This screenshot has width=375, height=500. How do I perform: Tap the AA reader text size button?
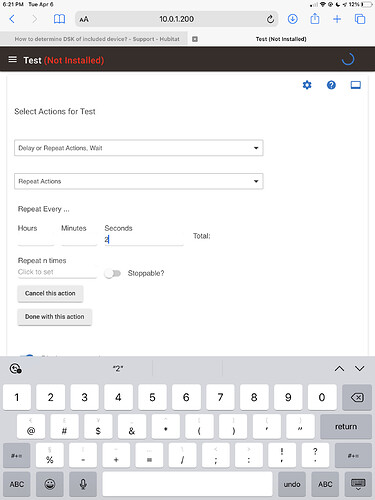coord(84,19)
